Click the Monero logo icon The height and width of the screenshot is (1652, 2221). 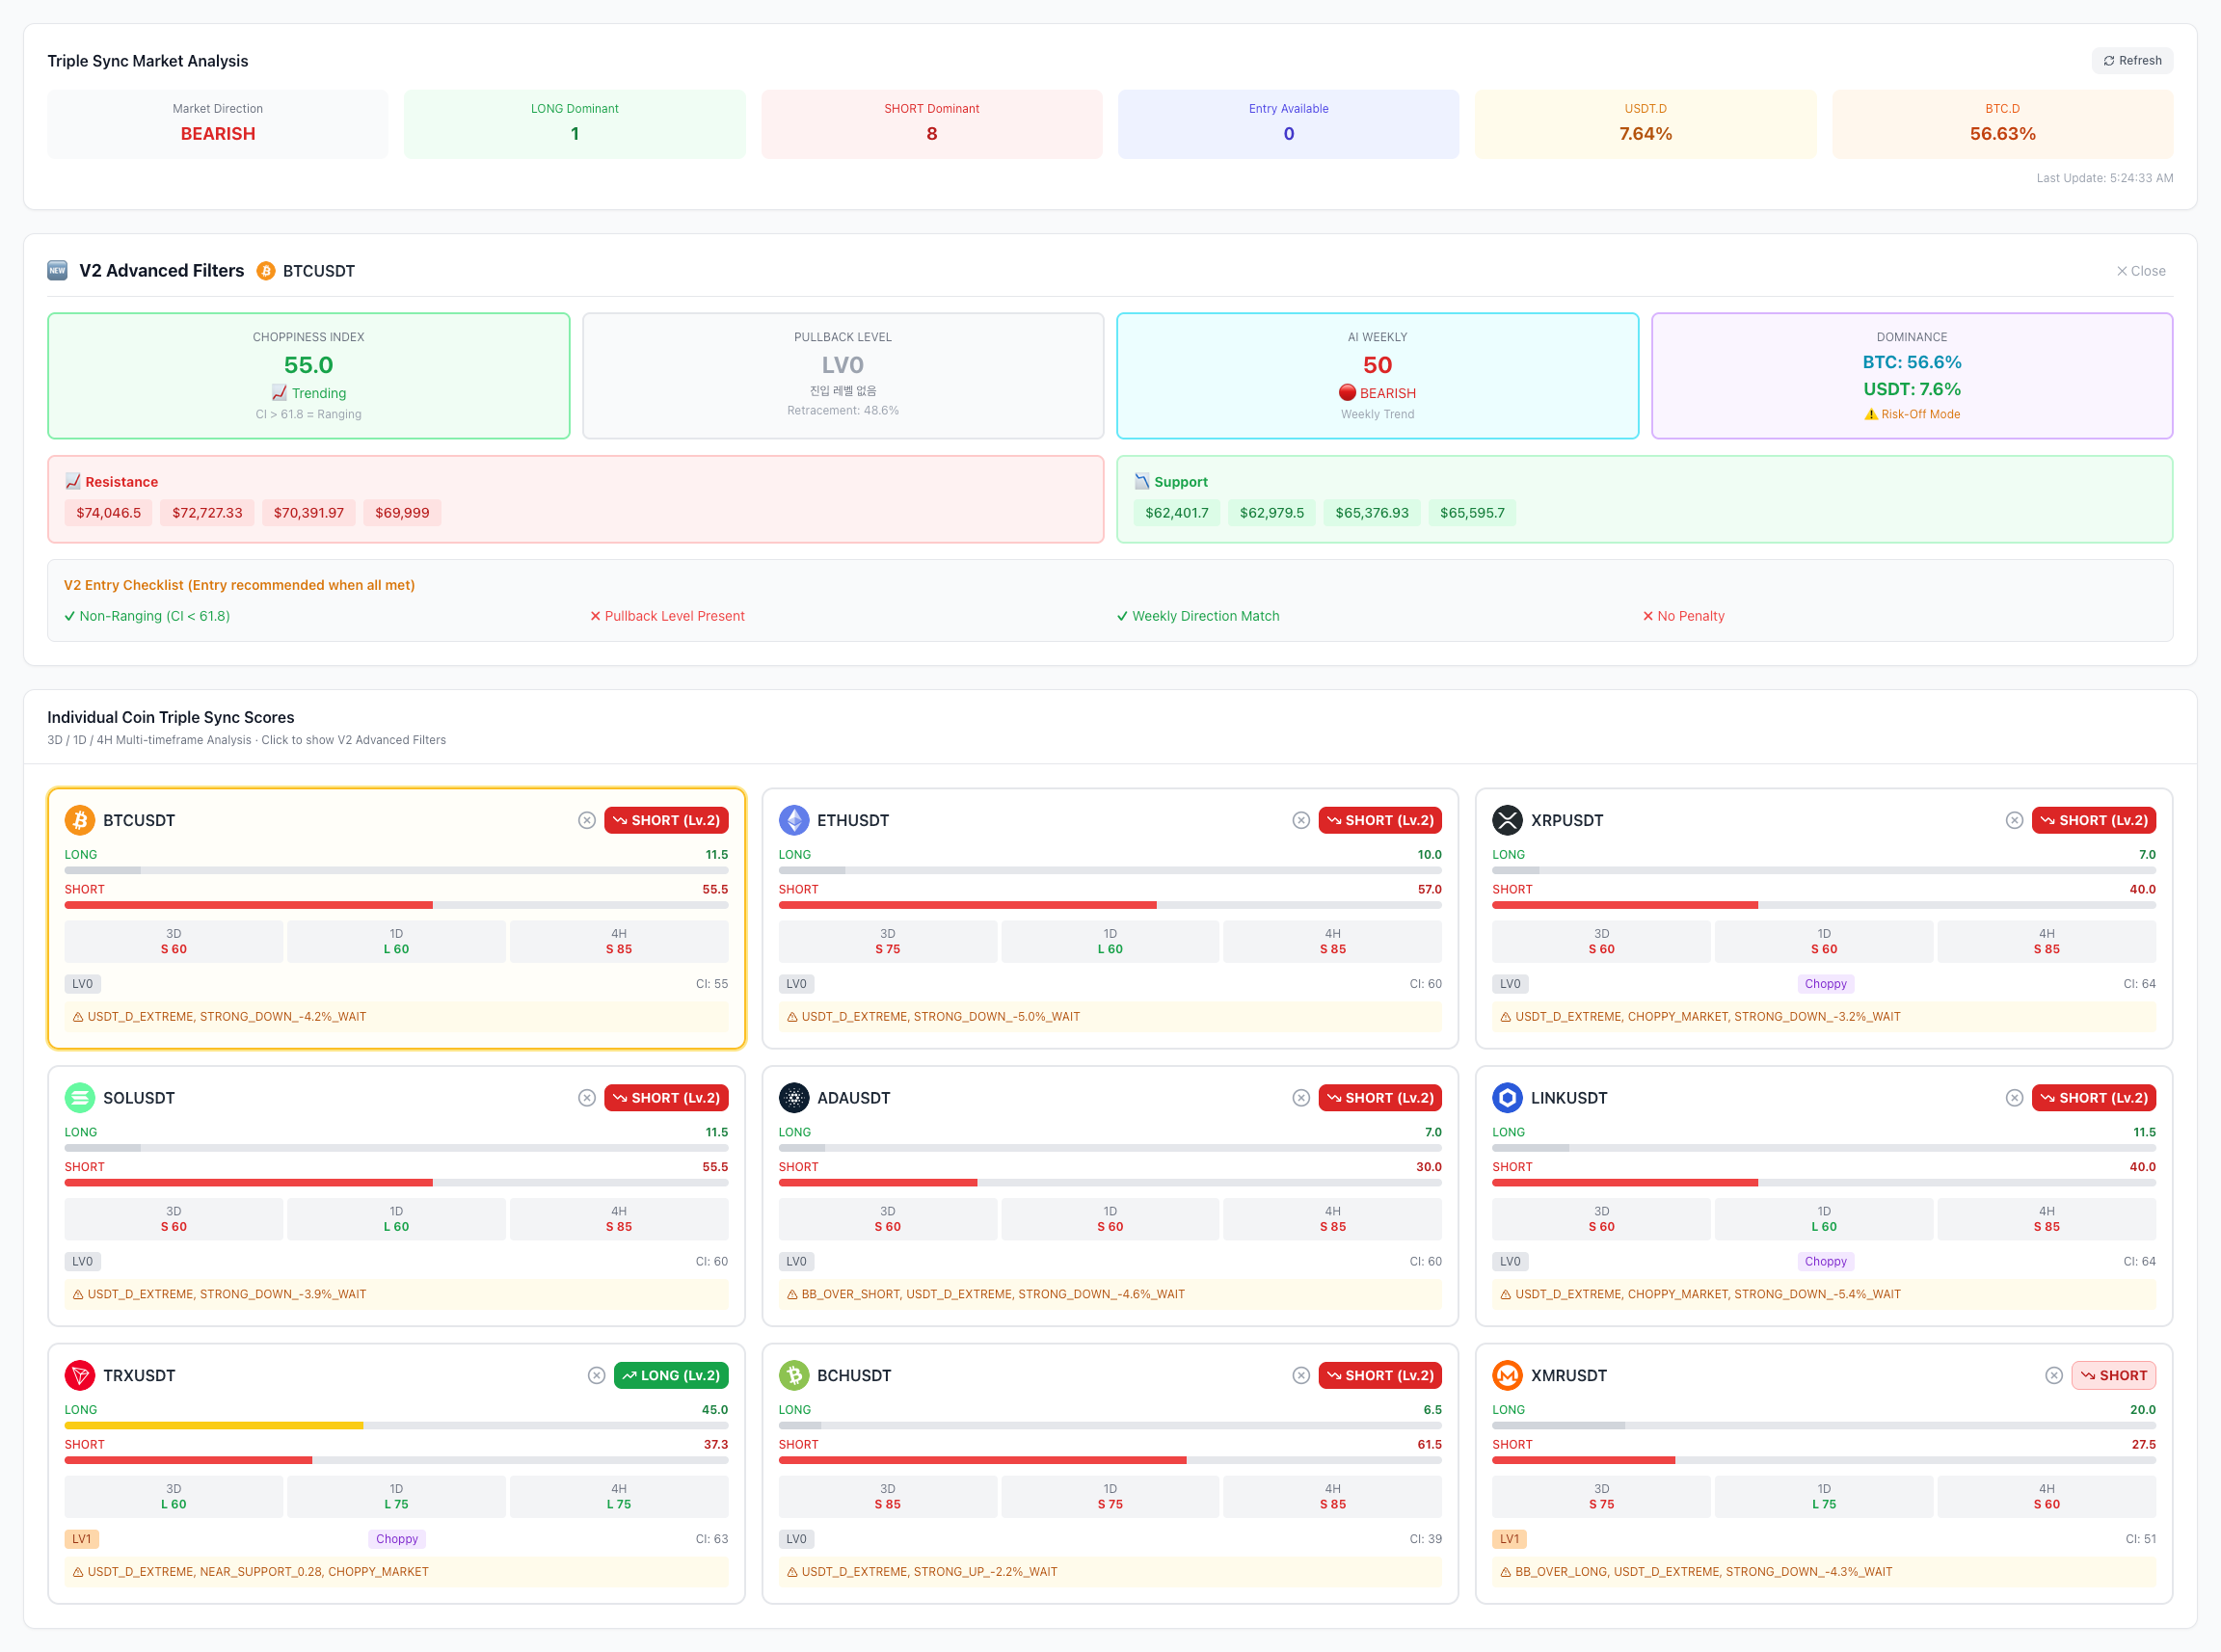[1507, 1375]
